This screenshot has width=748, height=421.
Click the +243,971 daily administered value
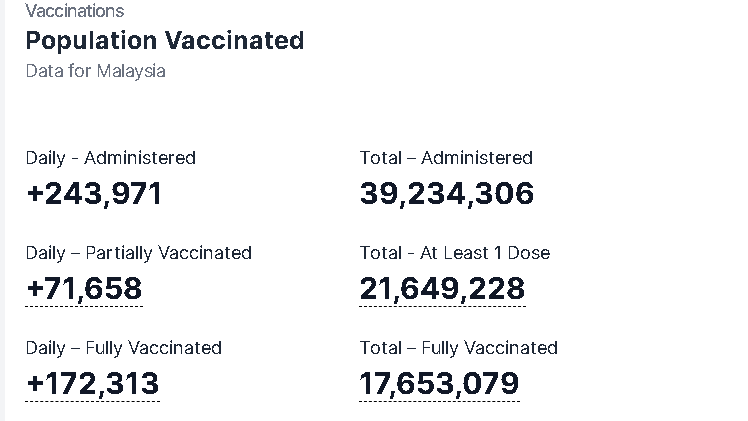tap(94, 193)
